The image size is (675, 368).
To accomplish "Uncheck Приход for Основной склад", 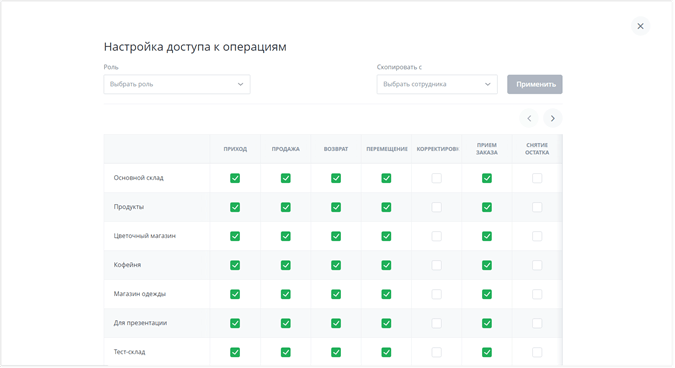I will click(235, 178).
